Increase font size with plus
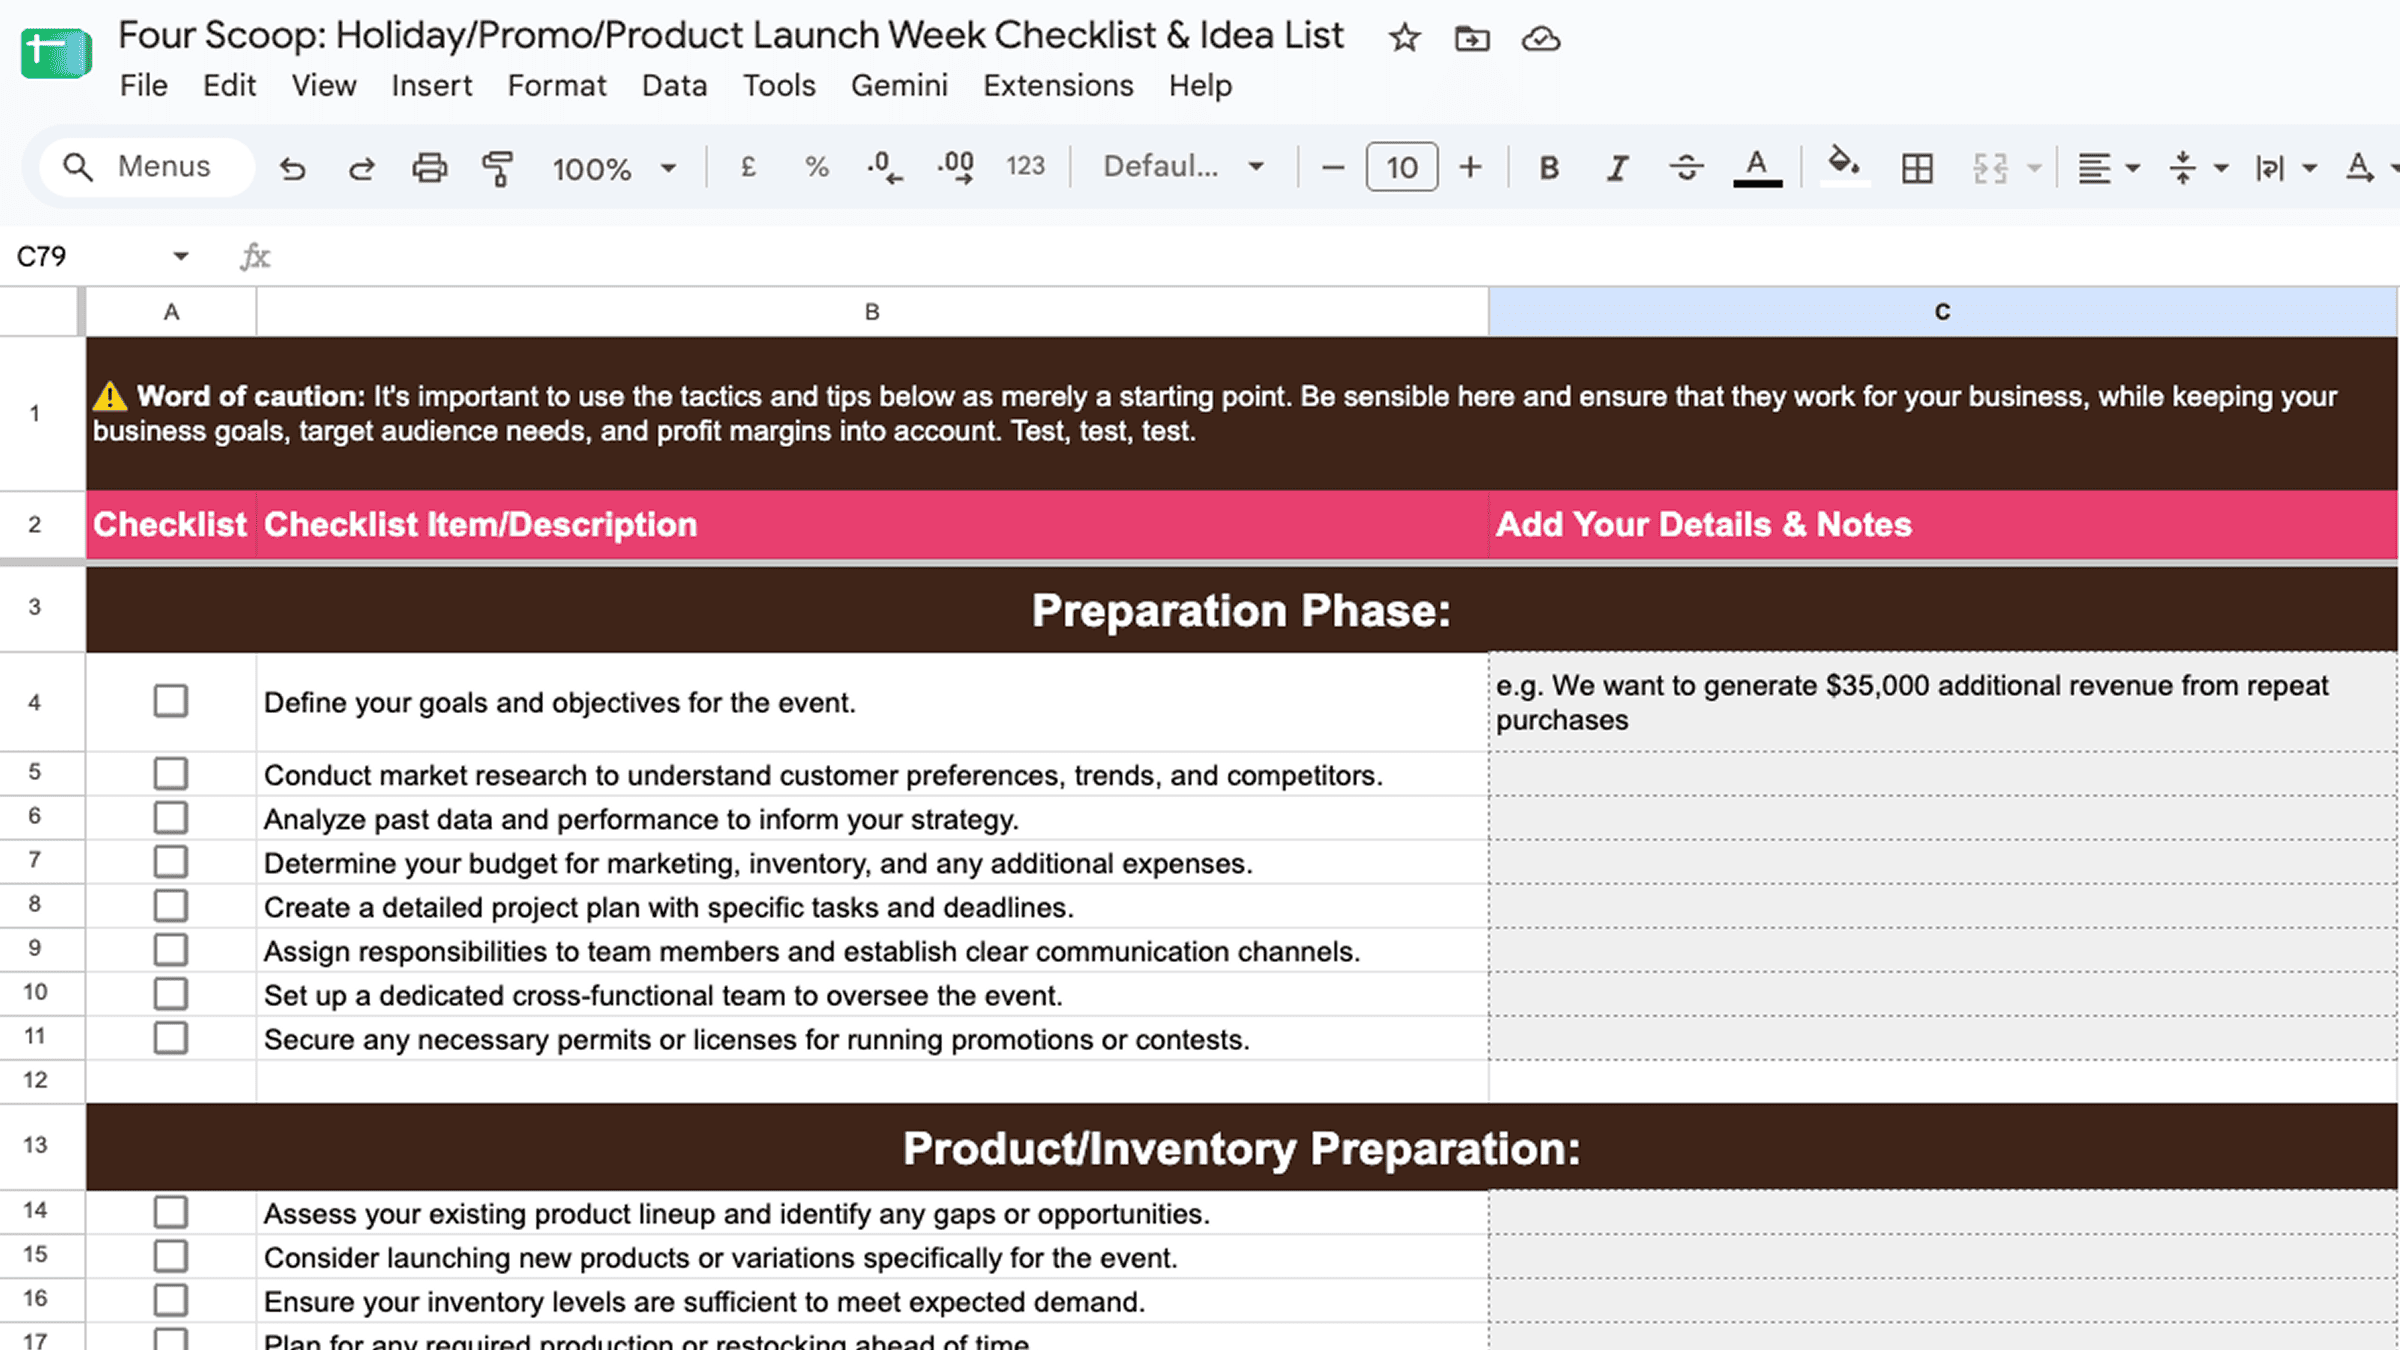Screen dimensions: 2400x1350 1470,167
